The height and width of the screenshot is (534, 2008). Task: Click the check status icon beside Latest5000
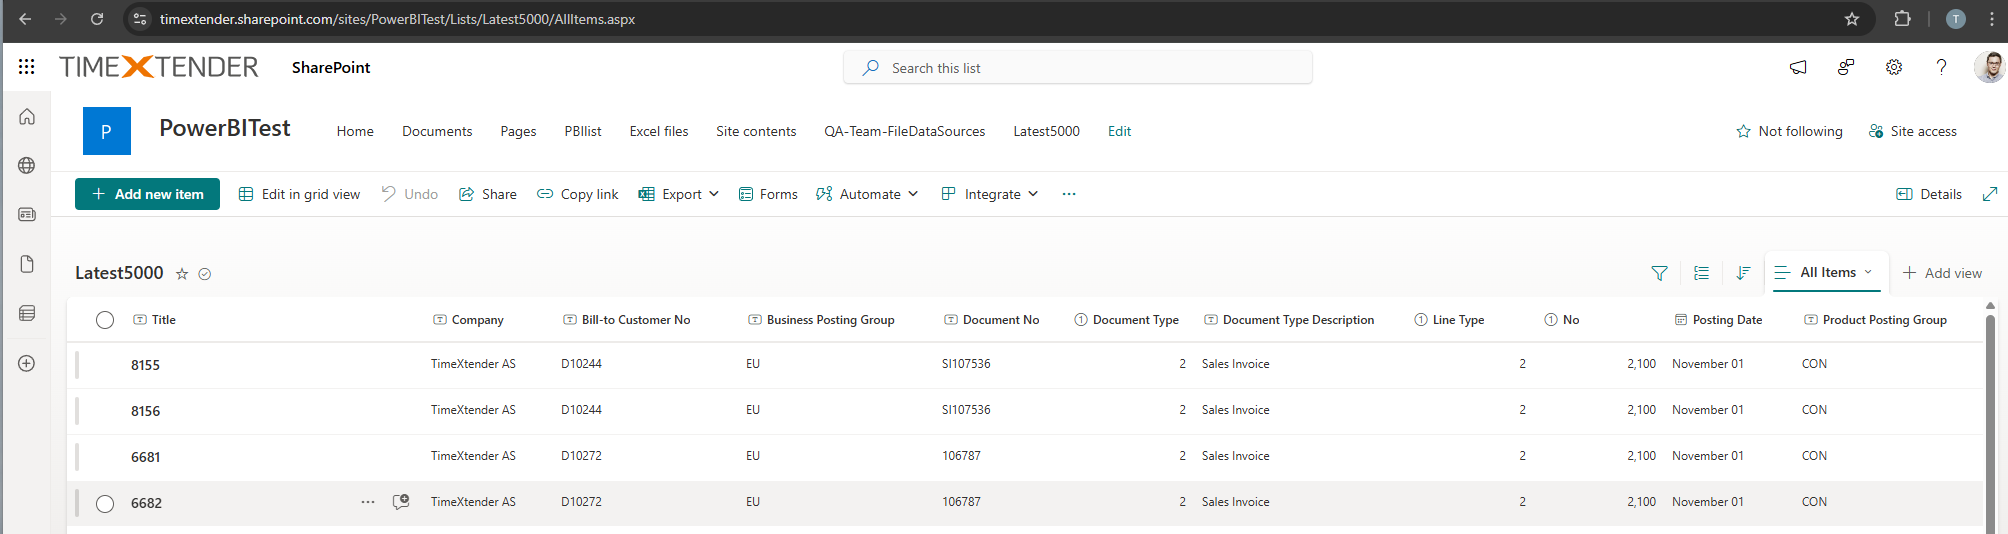[x=205, y=274]
